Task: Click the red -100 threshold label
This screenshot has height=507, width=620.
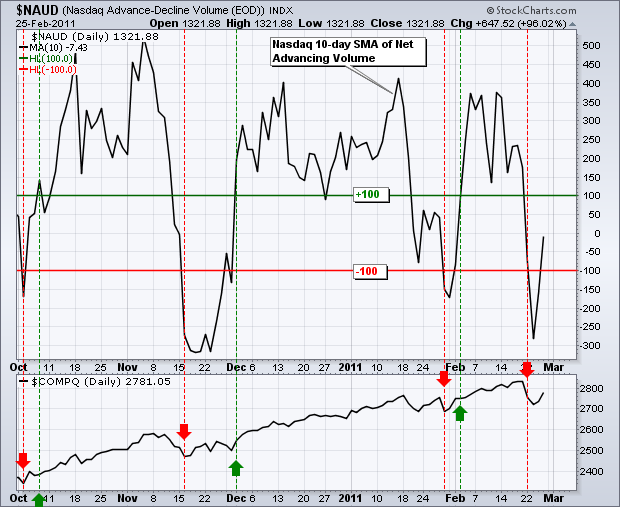Action: coord(370,272)
